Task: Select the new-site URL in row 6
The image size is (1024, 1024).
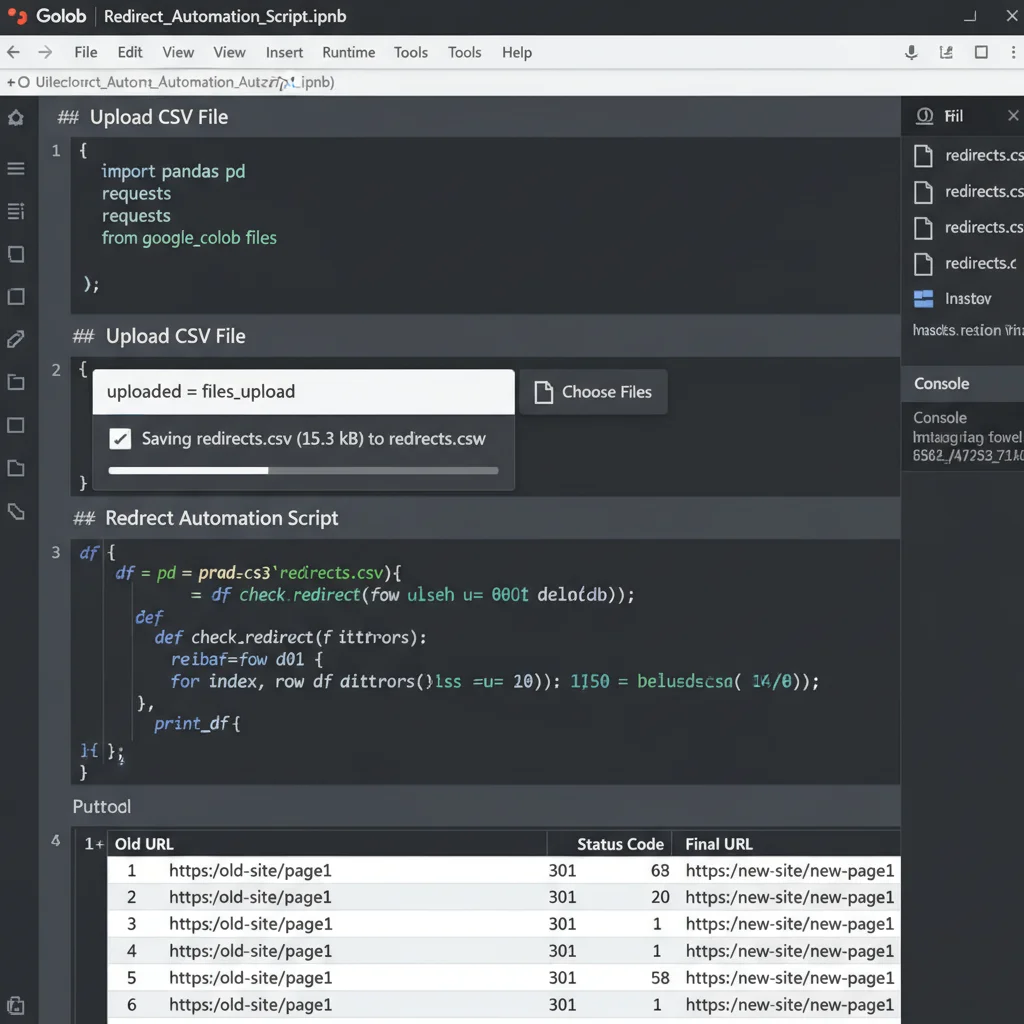Action: (x=790, y=1004)
